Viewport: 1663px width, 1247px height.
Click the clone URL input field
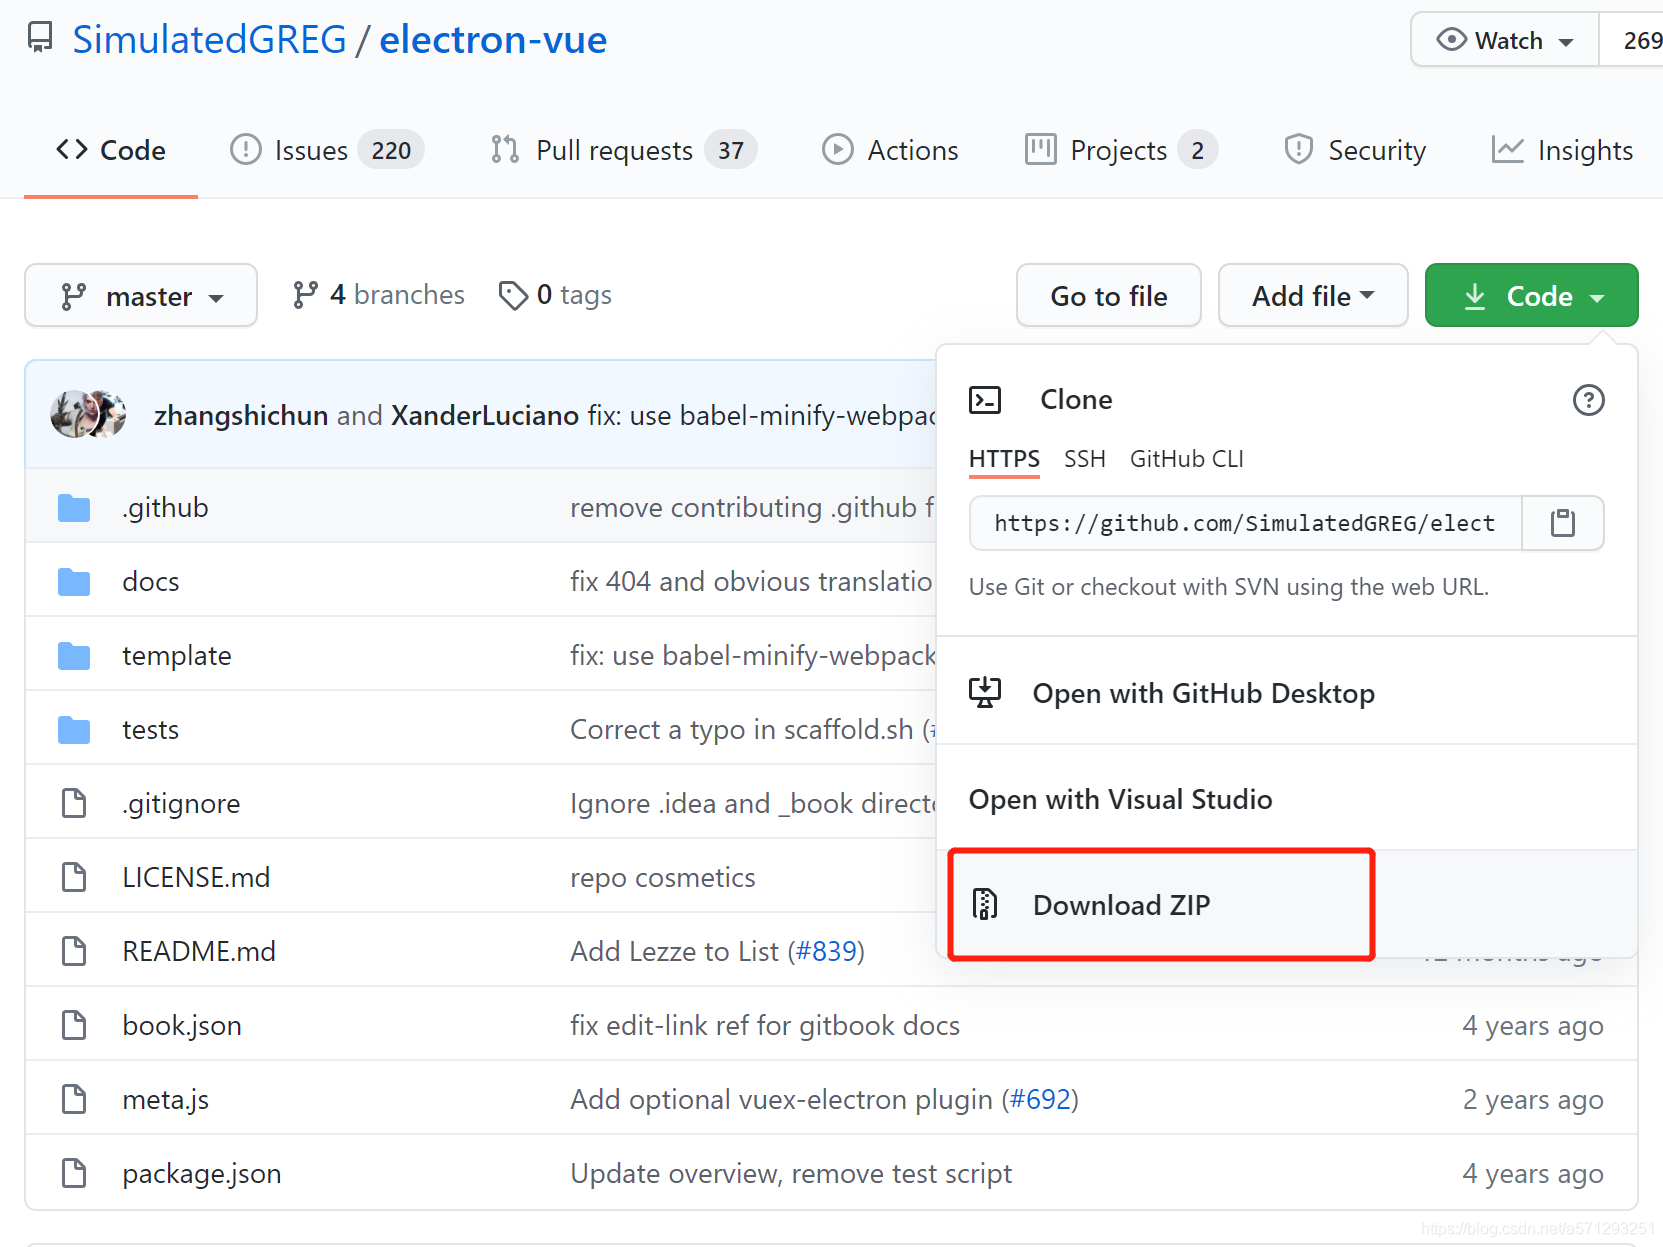coord(1245,523)
